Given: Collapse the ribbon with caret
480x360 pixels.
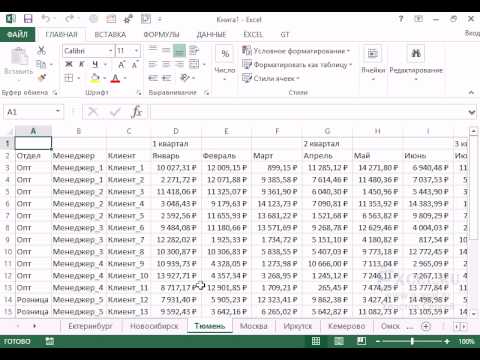Looking at the screenshot, I should (x=471, y=92).
